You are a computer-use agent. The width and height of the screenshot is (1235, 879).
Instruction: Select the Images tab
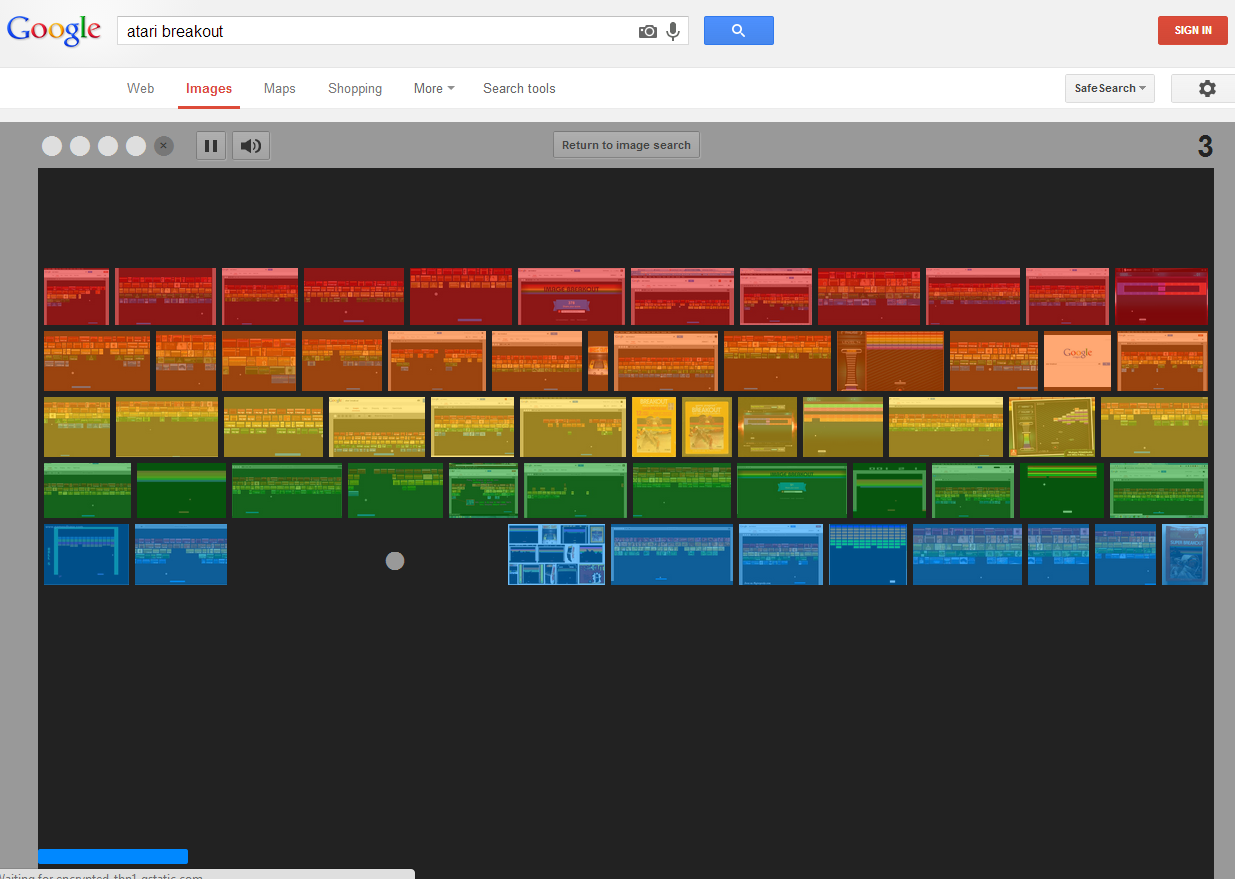209,88
